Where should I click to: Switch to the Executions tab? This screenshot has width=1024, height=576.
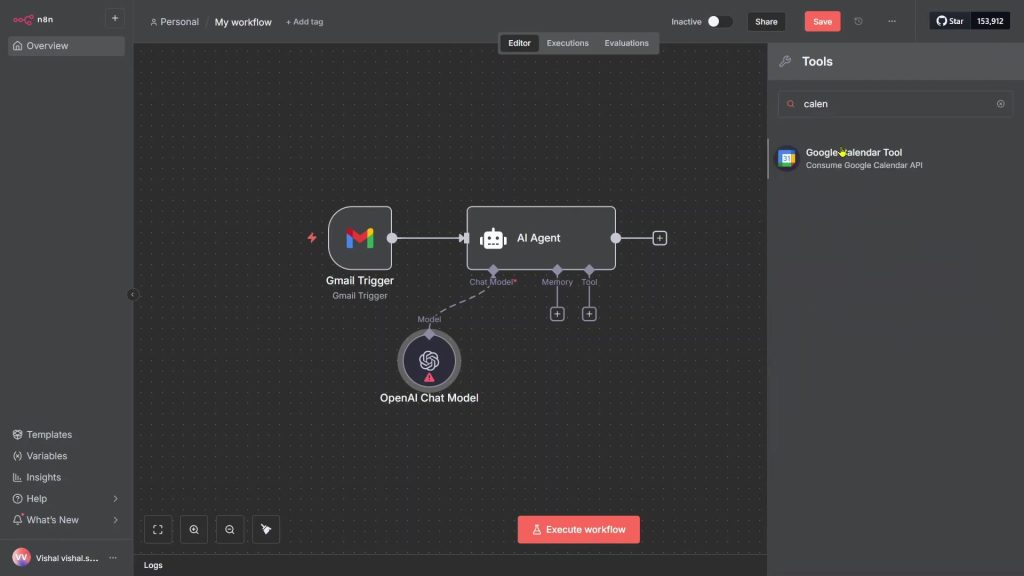coord(567,43)
